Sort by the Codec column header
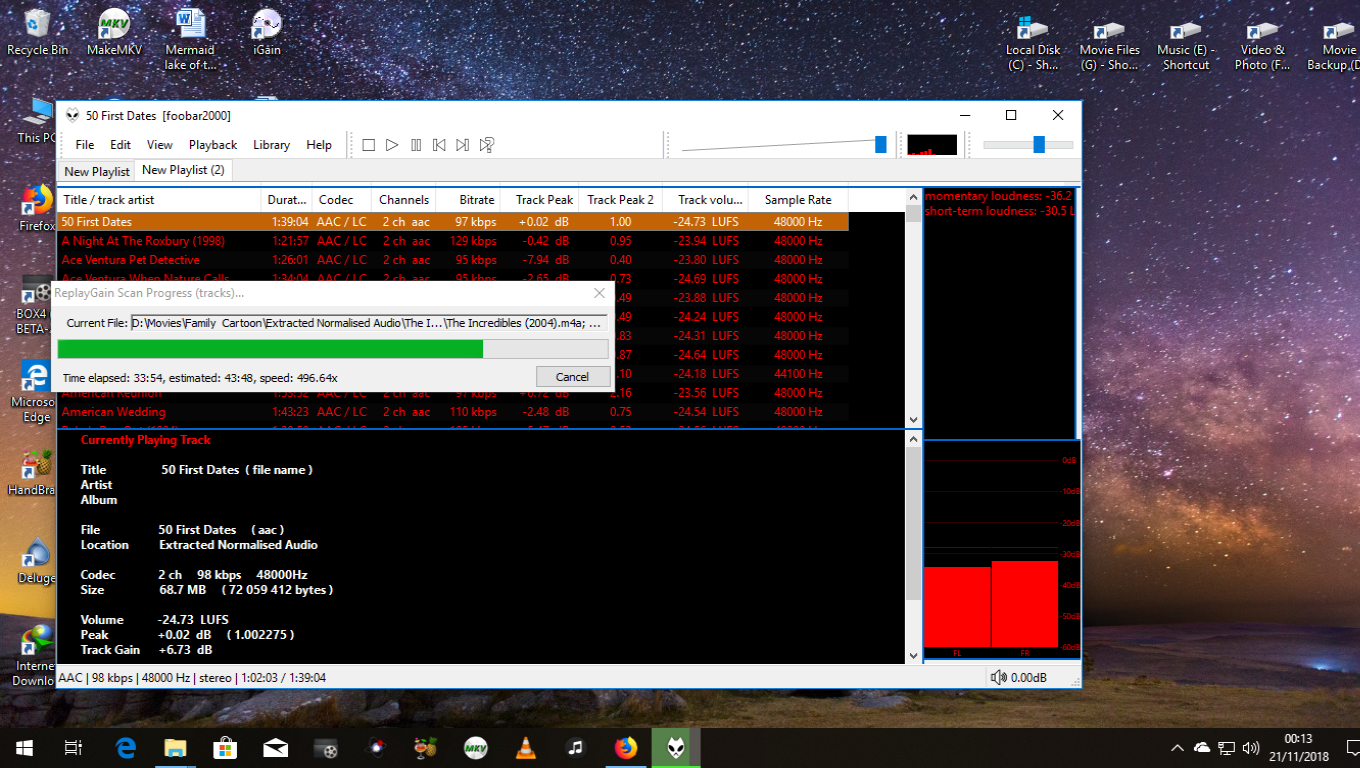This screenshot has height=768, width=1360. pos(342,200)
